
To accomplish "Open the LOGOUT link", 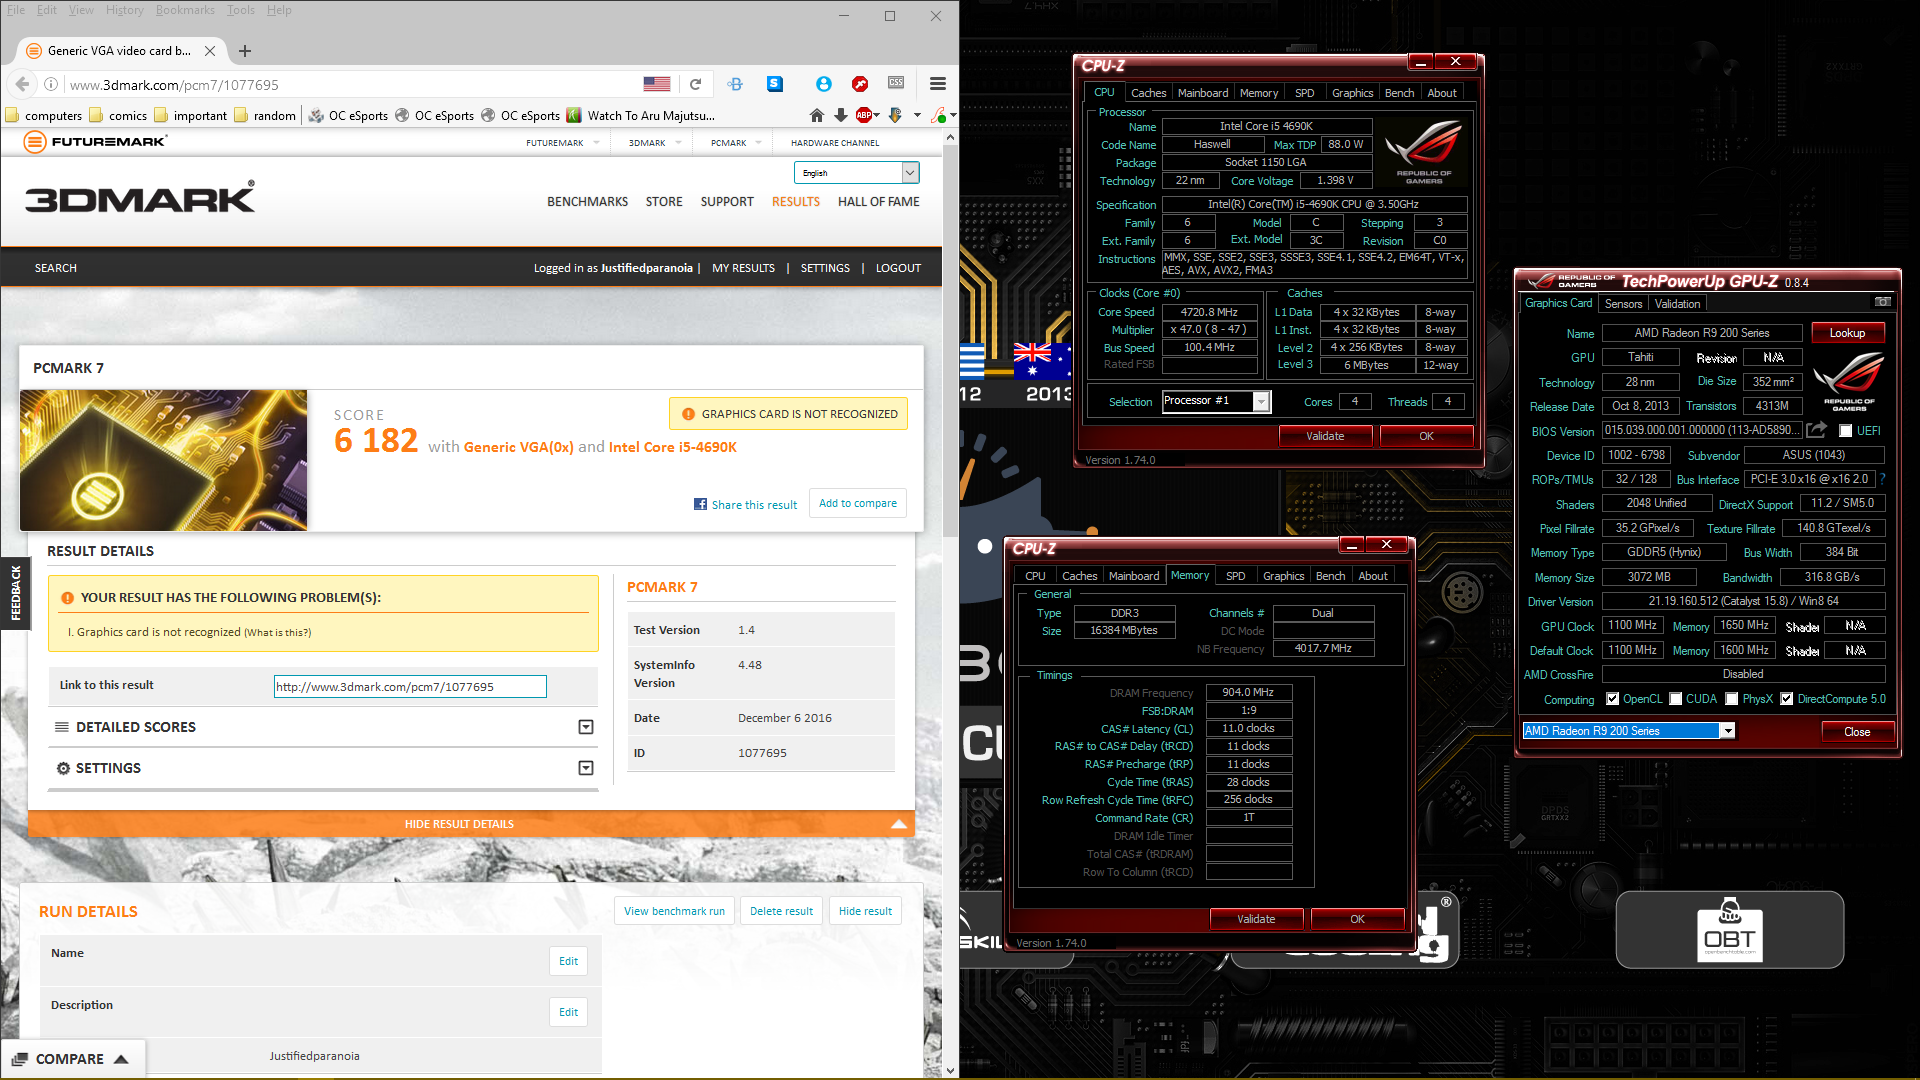I will [898, 268].
